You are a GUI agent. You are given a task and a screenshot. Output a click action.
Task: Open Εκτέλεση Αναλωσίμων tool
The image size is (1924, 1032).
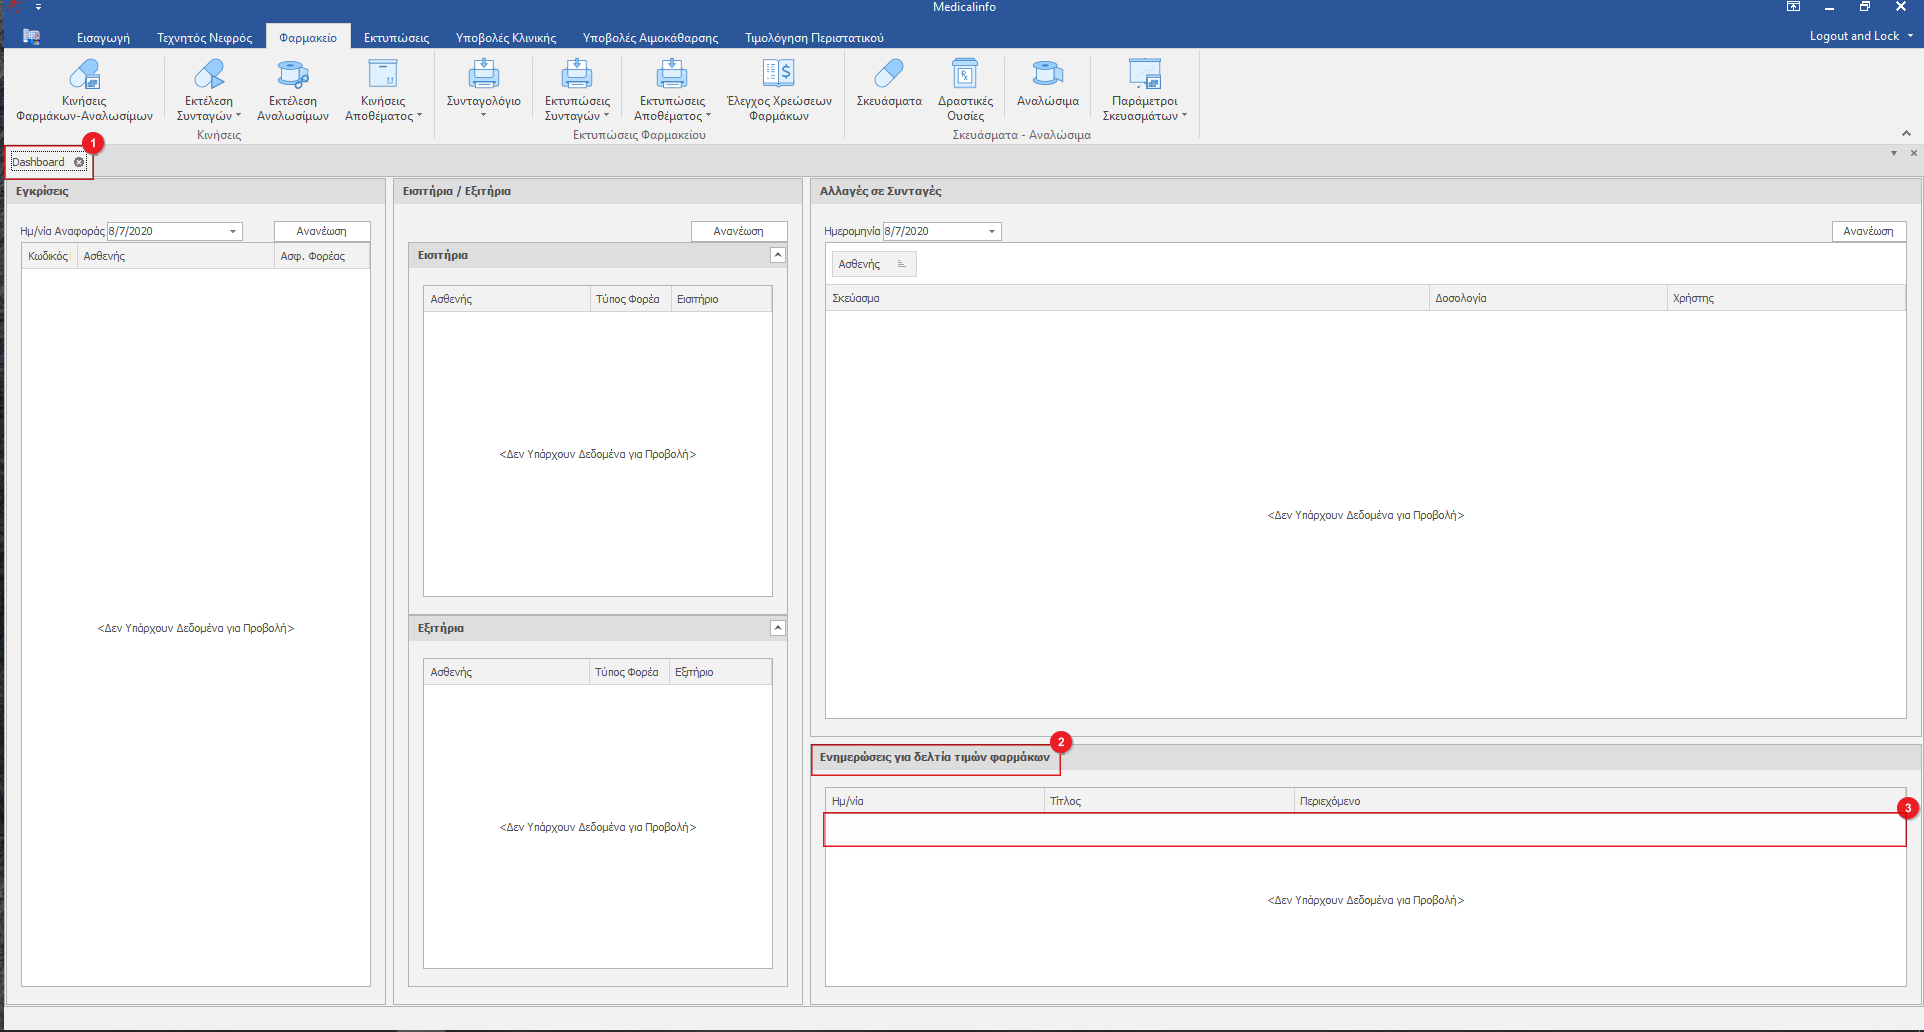tap(292, 75)
